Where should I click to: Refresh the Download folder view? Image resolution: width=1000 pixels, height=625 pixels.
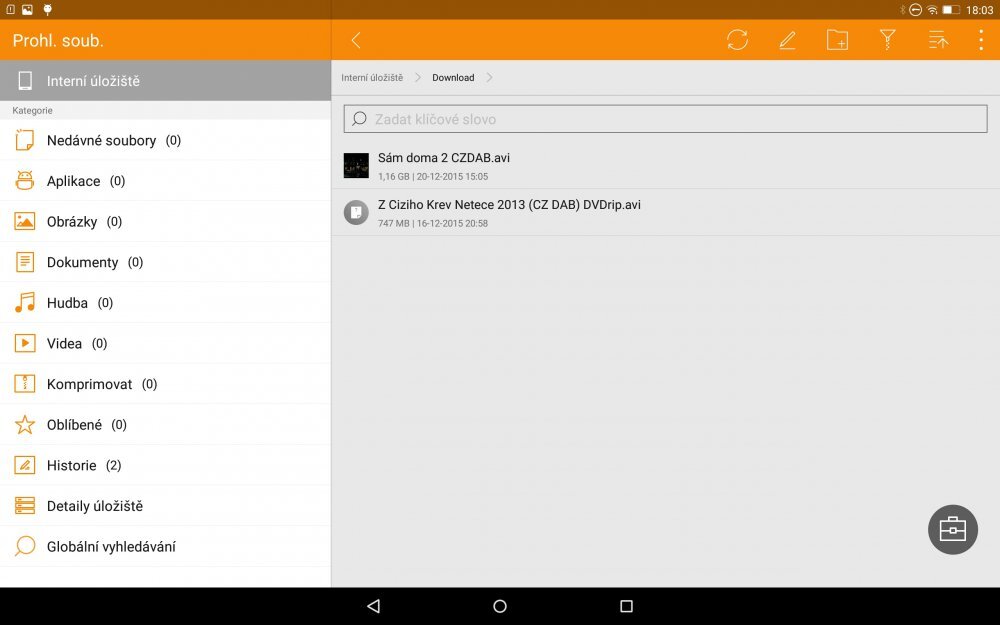(x=738, y=40)
